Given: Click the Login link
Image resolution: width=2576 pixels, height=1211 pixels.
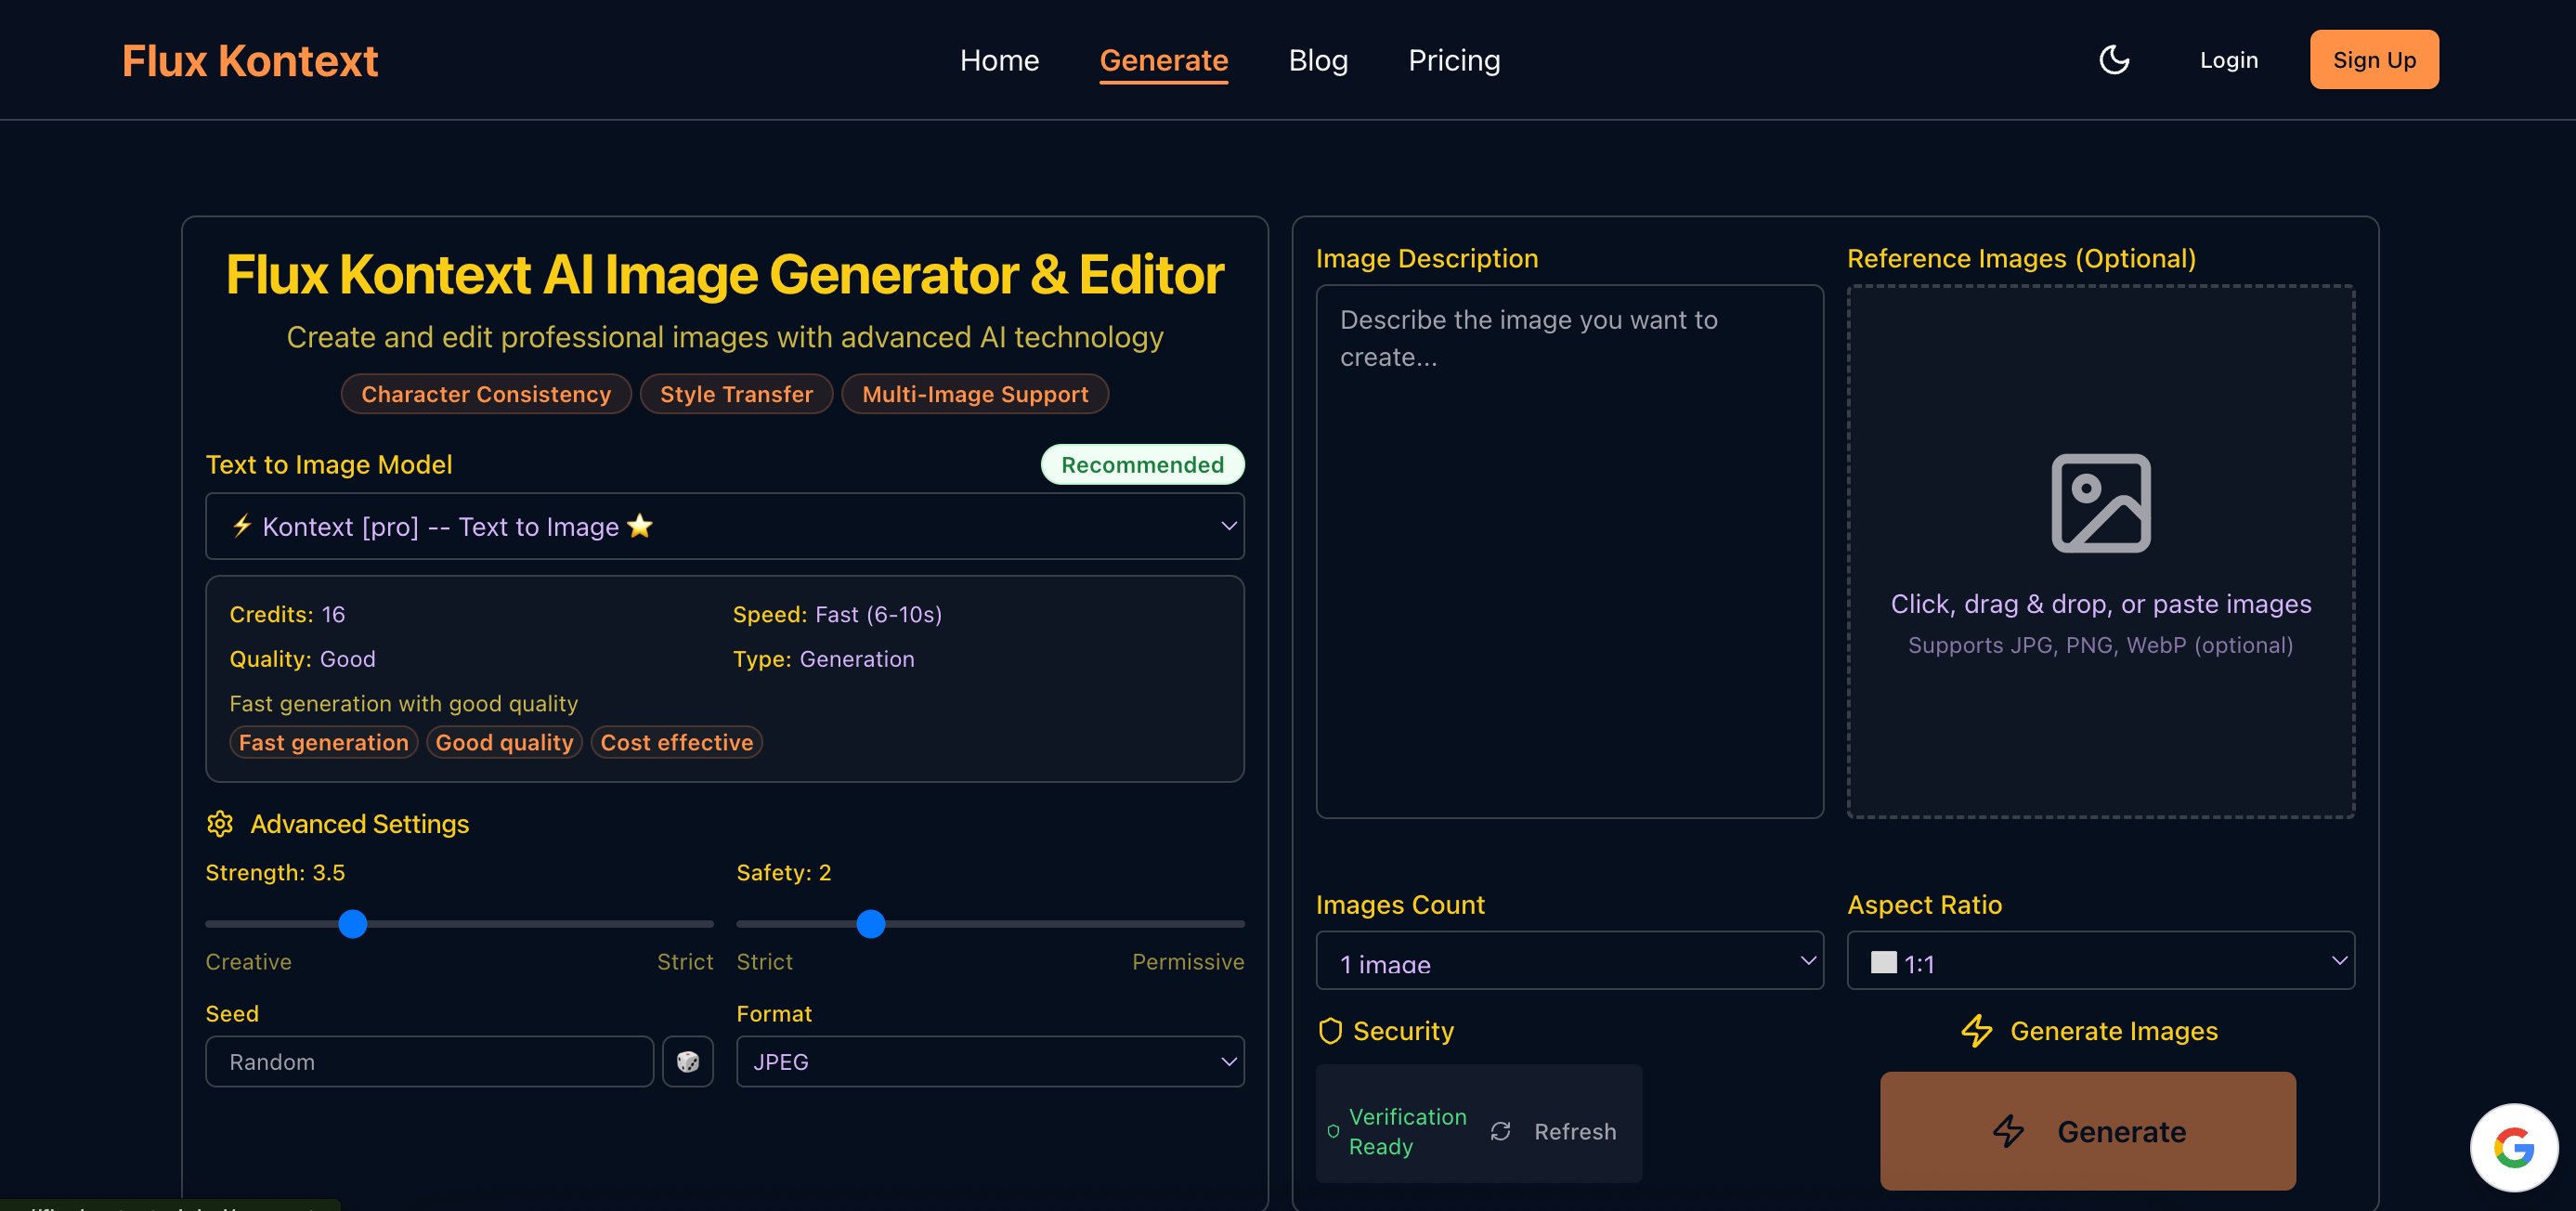Looking at the screenshot, I should tap(2228, 60).
